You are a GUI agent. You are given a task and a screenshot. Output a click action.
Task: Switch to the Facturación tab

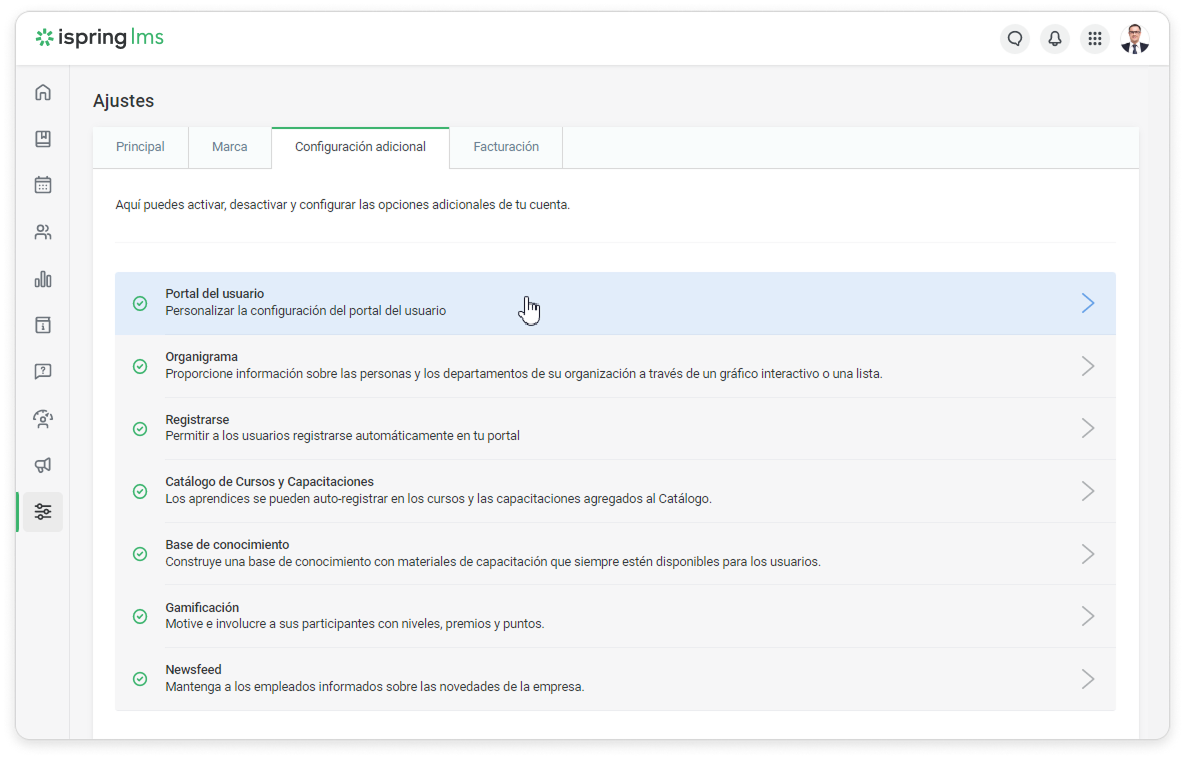(506, 147)
